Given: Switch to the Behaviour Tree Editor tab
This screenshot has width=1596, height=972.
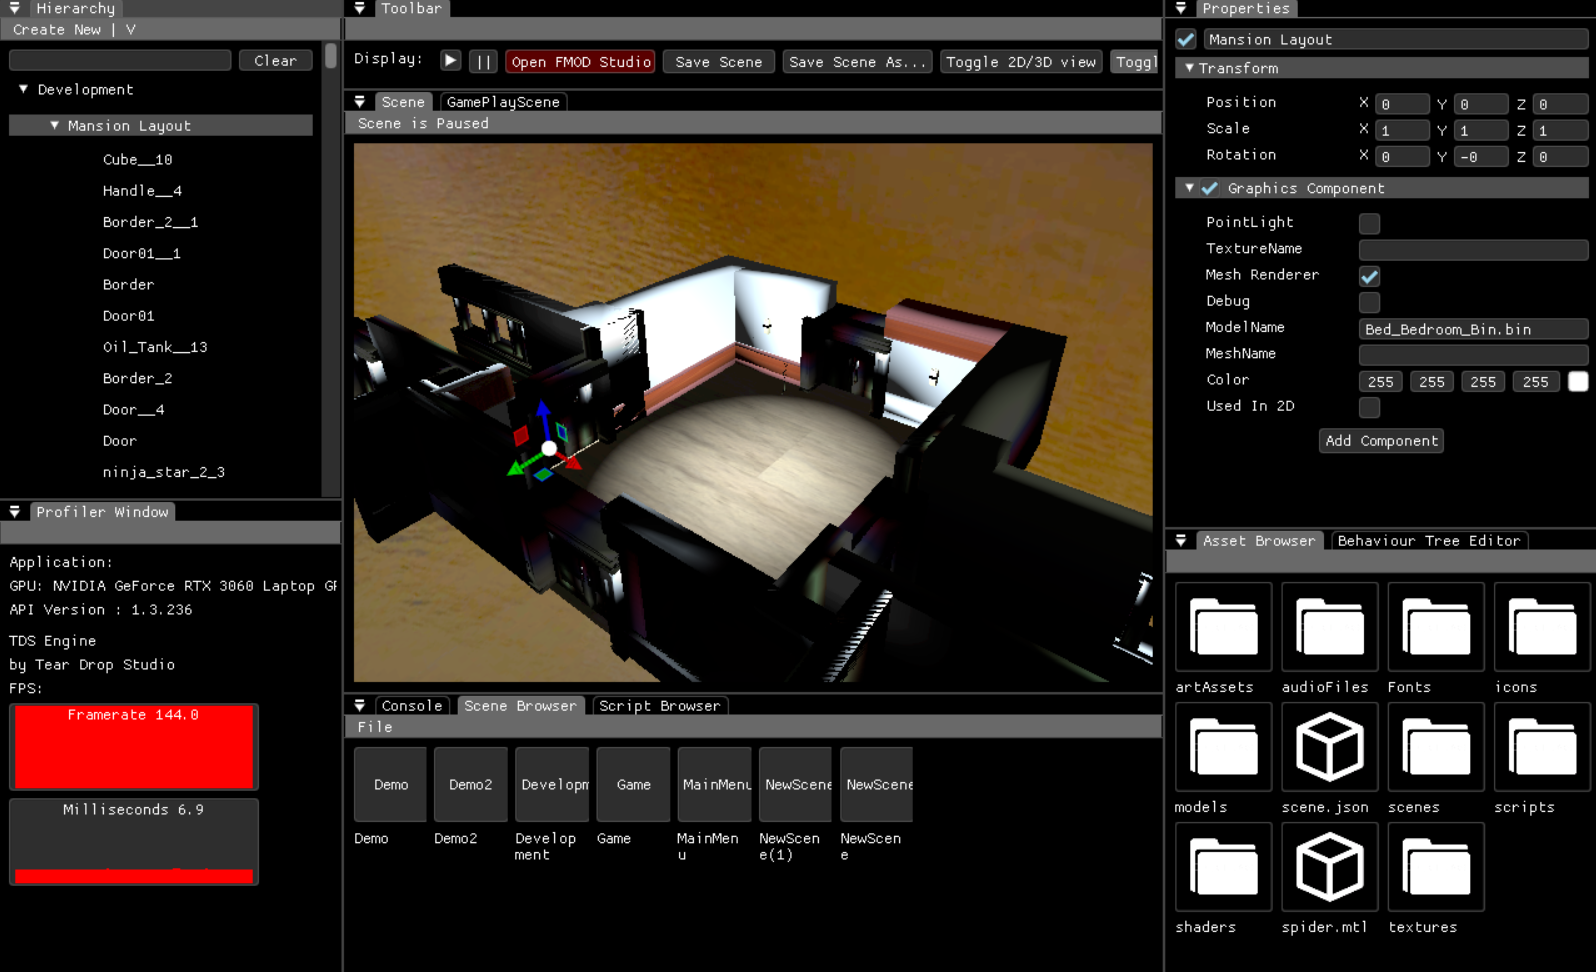Looking at the screenshot, I should tap(1428, 540).
